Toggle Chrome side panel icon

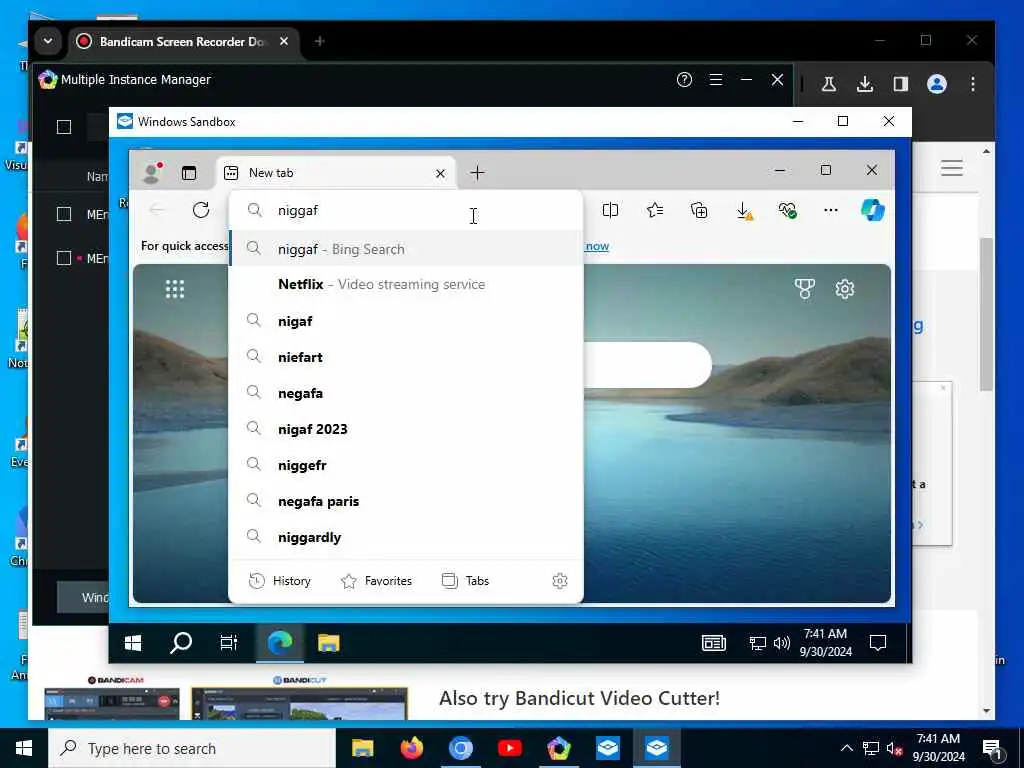click(x=901, y=84)
